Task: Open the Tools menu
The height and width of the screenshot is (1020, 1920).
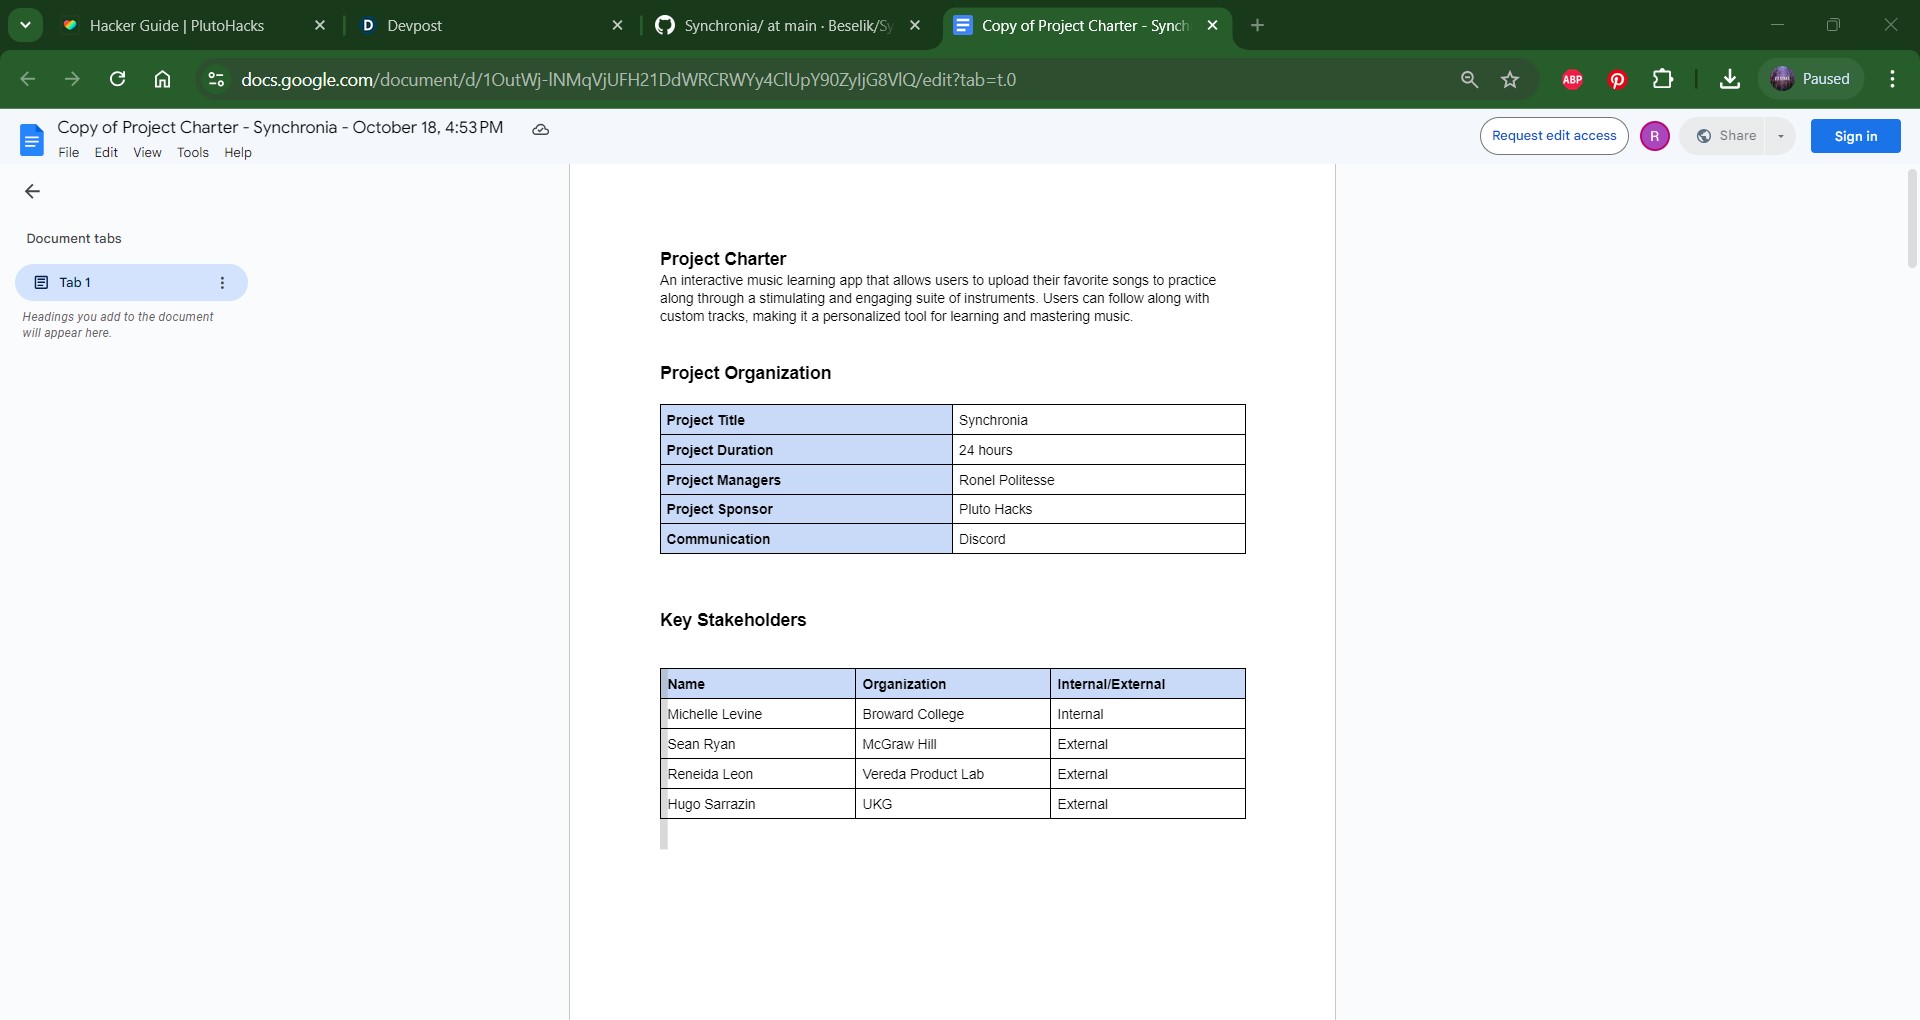Action: 193,153
